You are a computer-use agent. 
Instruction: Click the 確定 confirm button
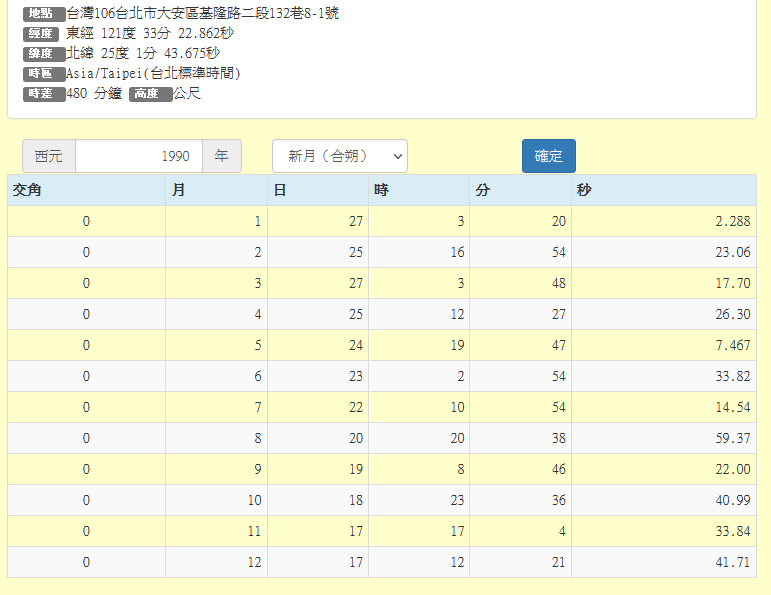click(548, 156)
